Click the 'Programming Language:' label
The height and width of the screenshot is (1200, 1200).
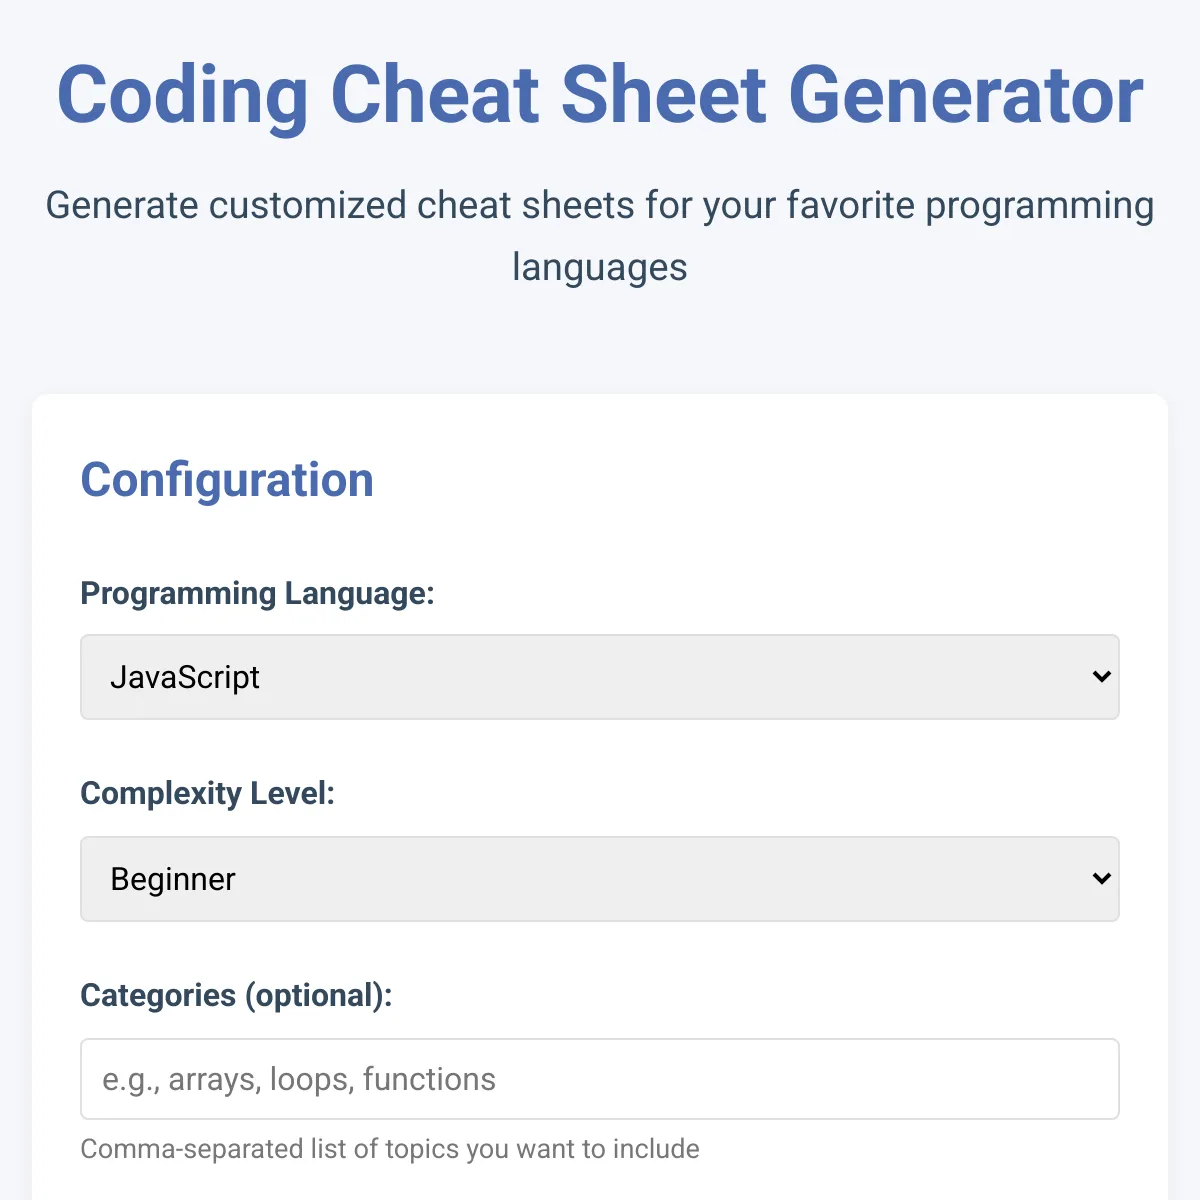tap(257, 593)
